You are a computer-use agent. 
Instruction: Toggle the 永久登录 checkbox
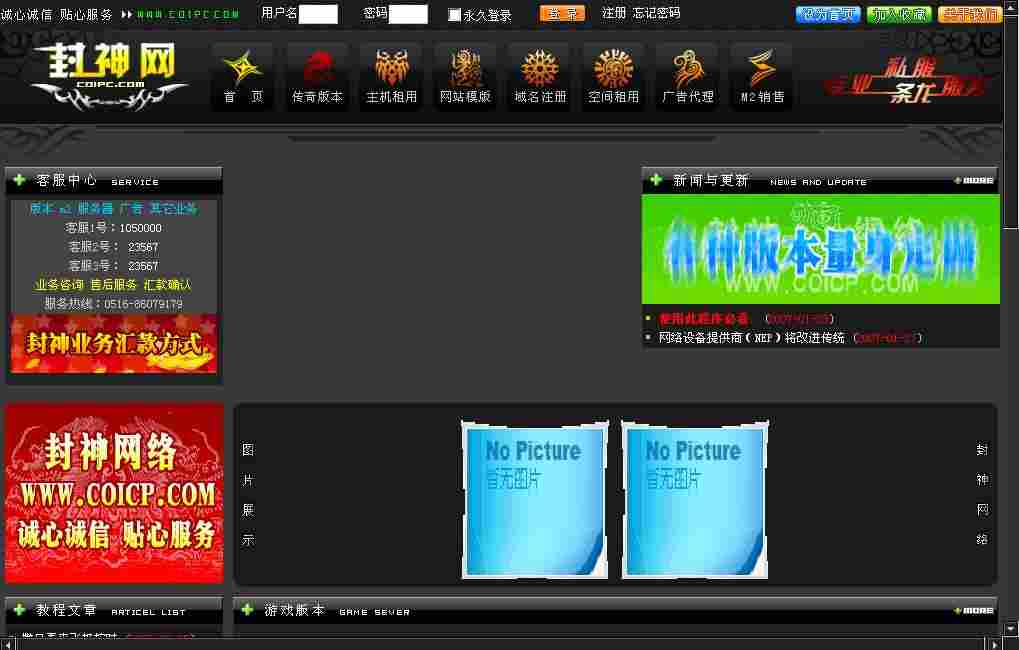point(455,15)
